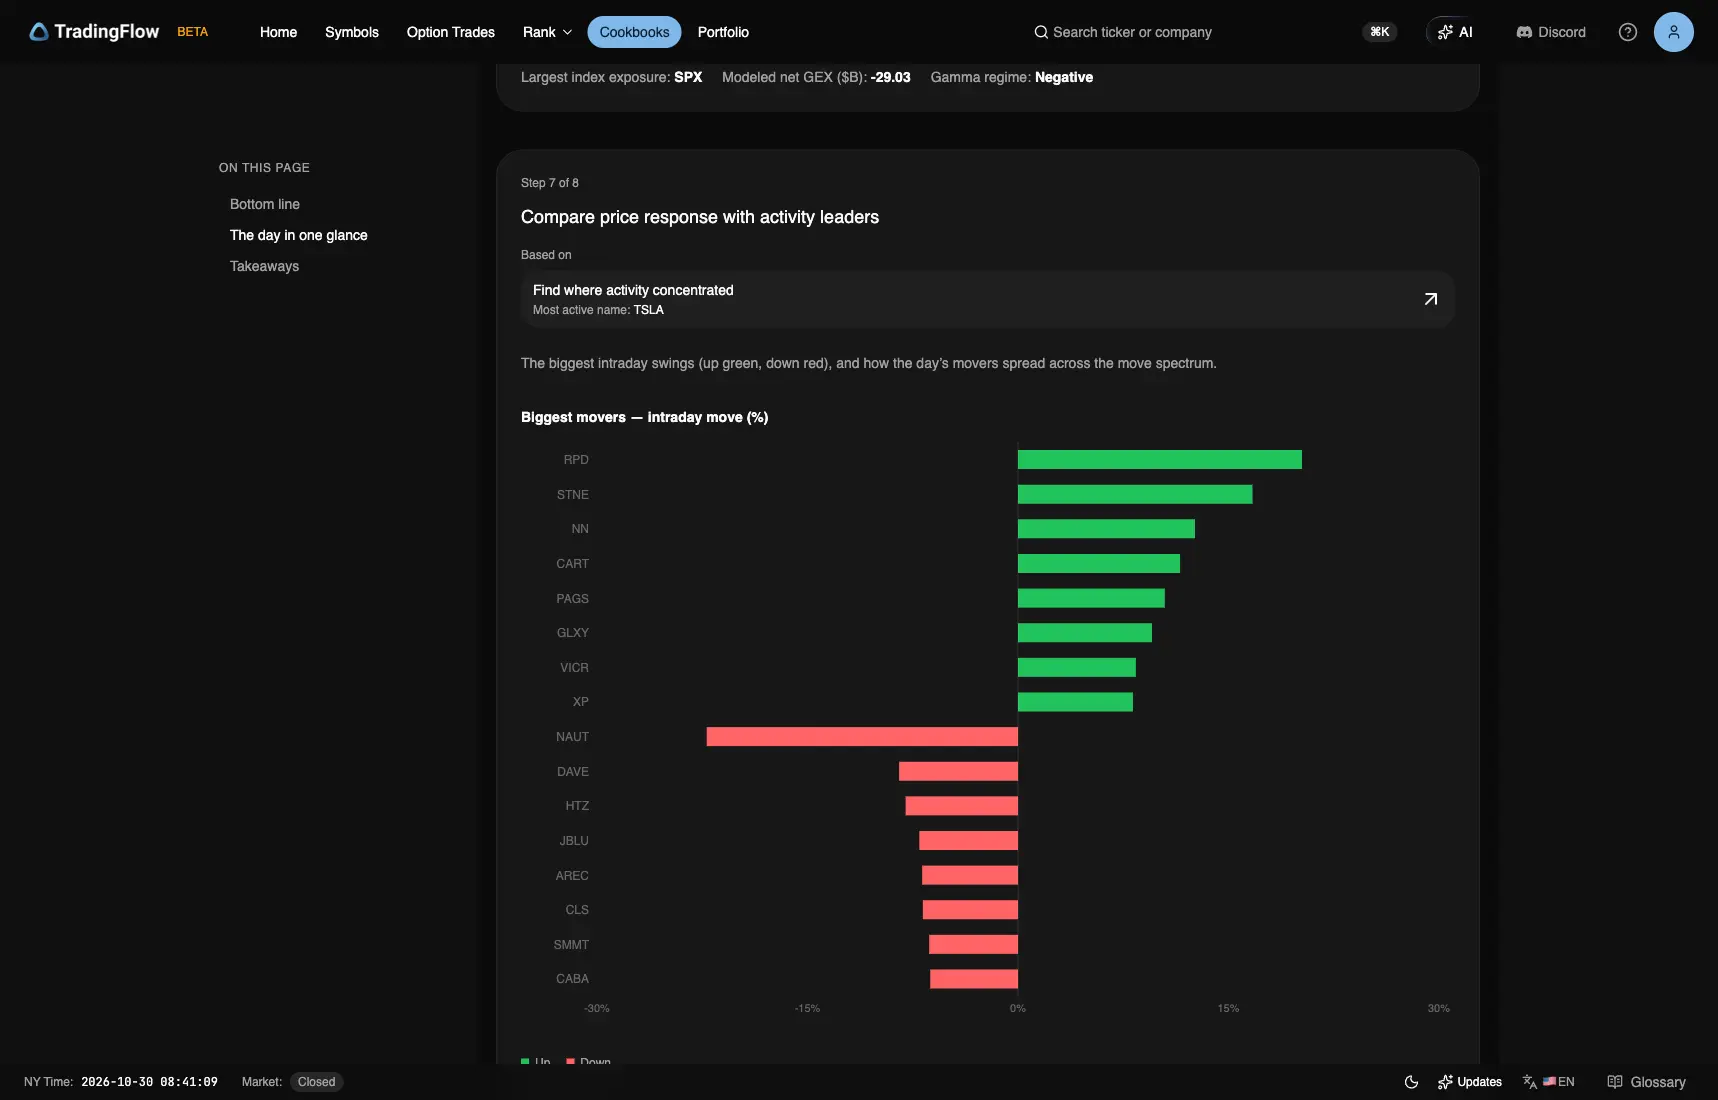Click the BETA label near logo
This screenshot has height=1100, width=1718.
[x=192, y=32]
